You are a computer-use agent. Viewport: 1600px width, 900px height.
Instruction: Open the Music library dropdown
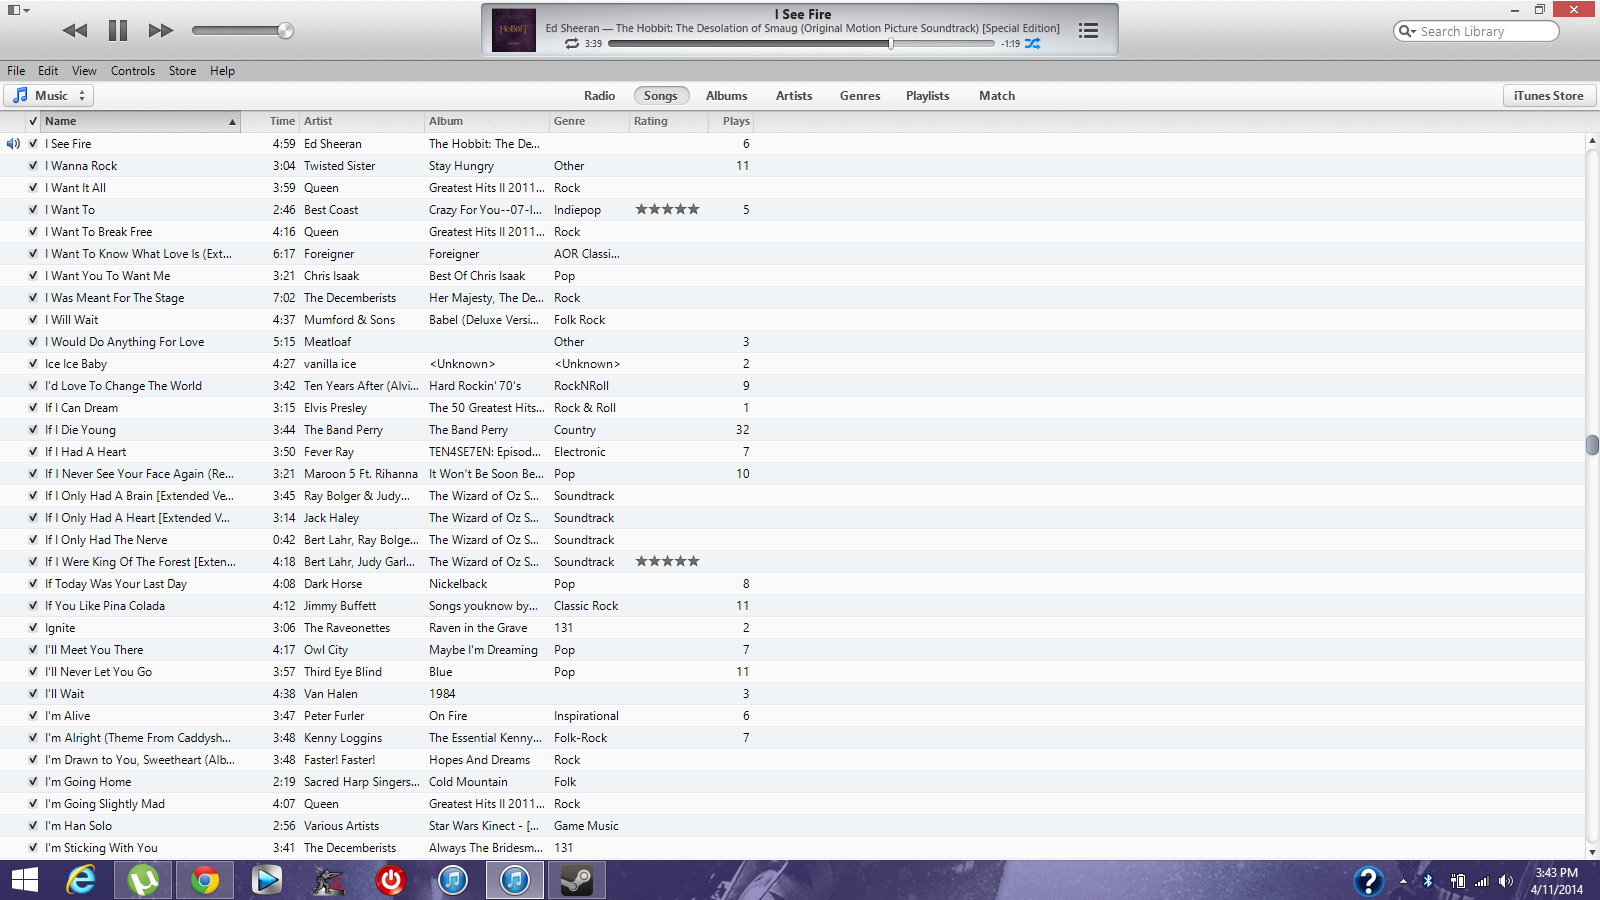click(x=48, y=95)
